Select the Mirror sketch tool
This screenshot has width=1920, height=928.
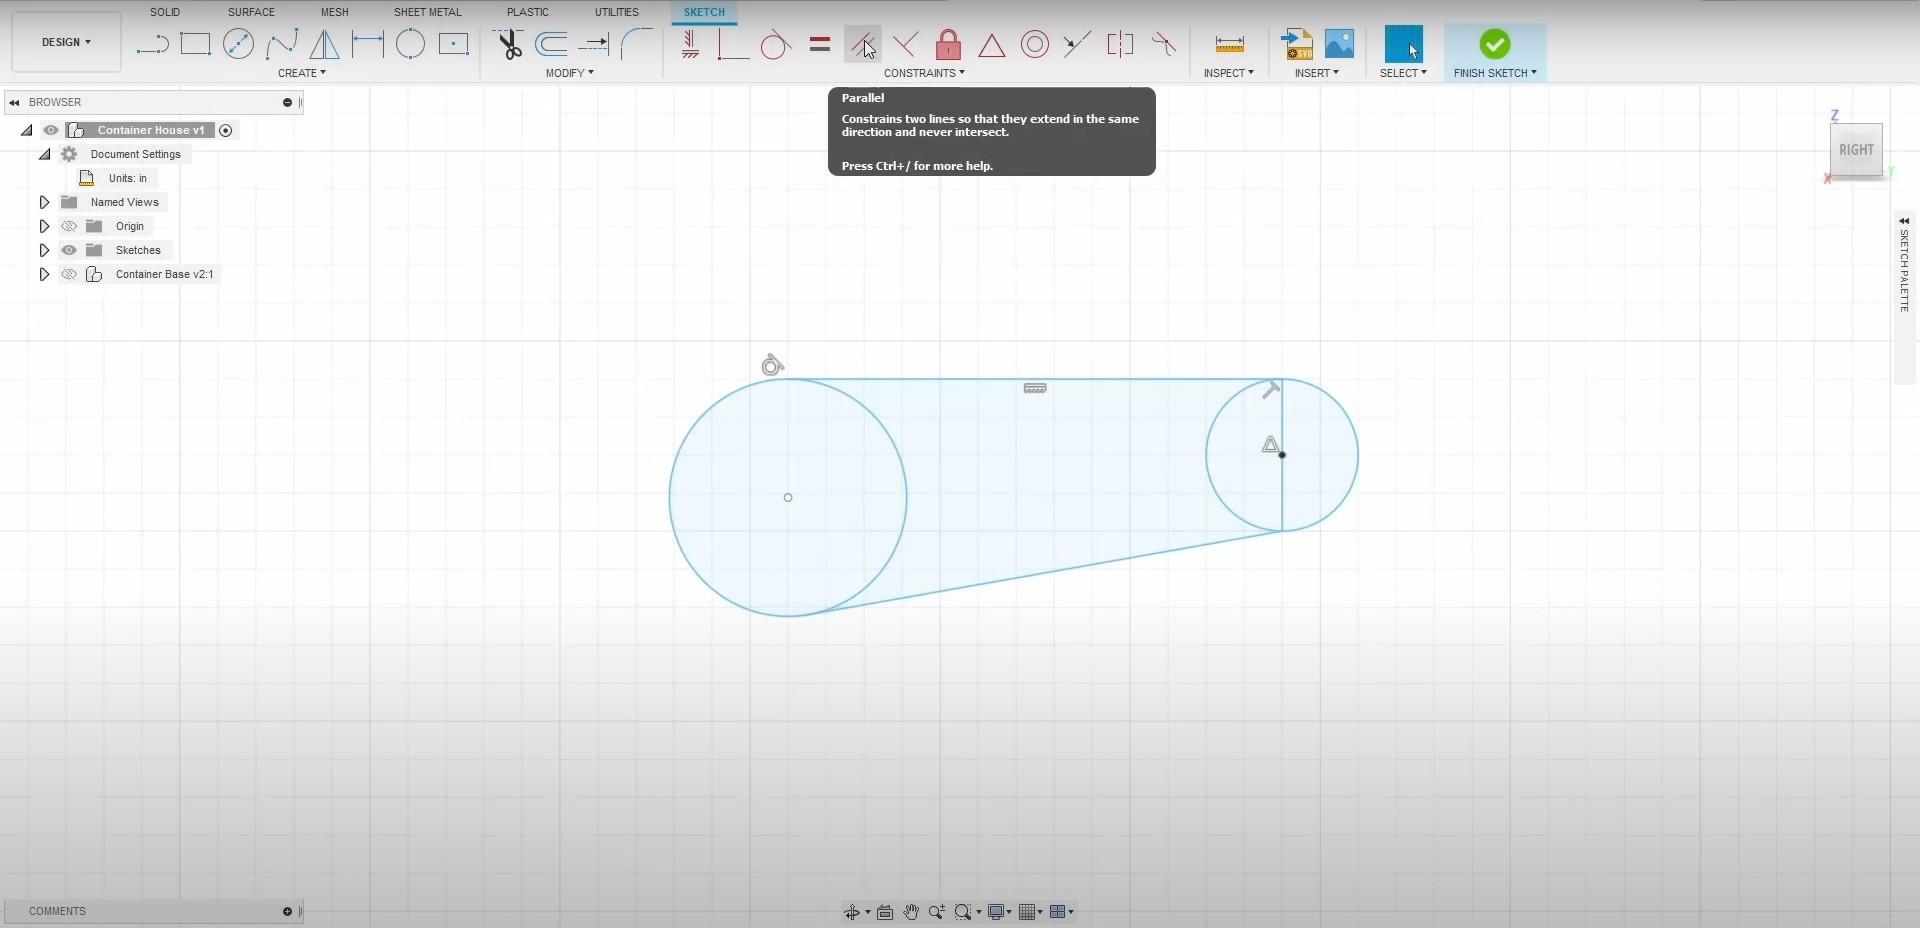point(324,44)
